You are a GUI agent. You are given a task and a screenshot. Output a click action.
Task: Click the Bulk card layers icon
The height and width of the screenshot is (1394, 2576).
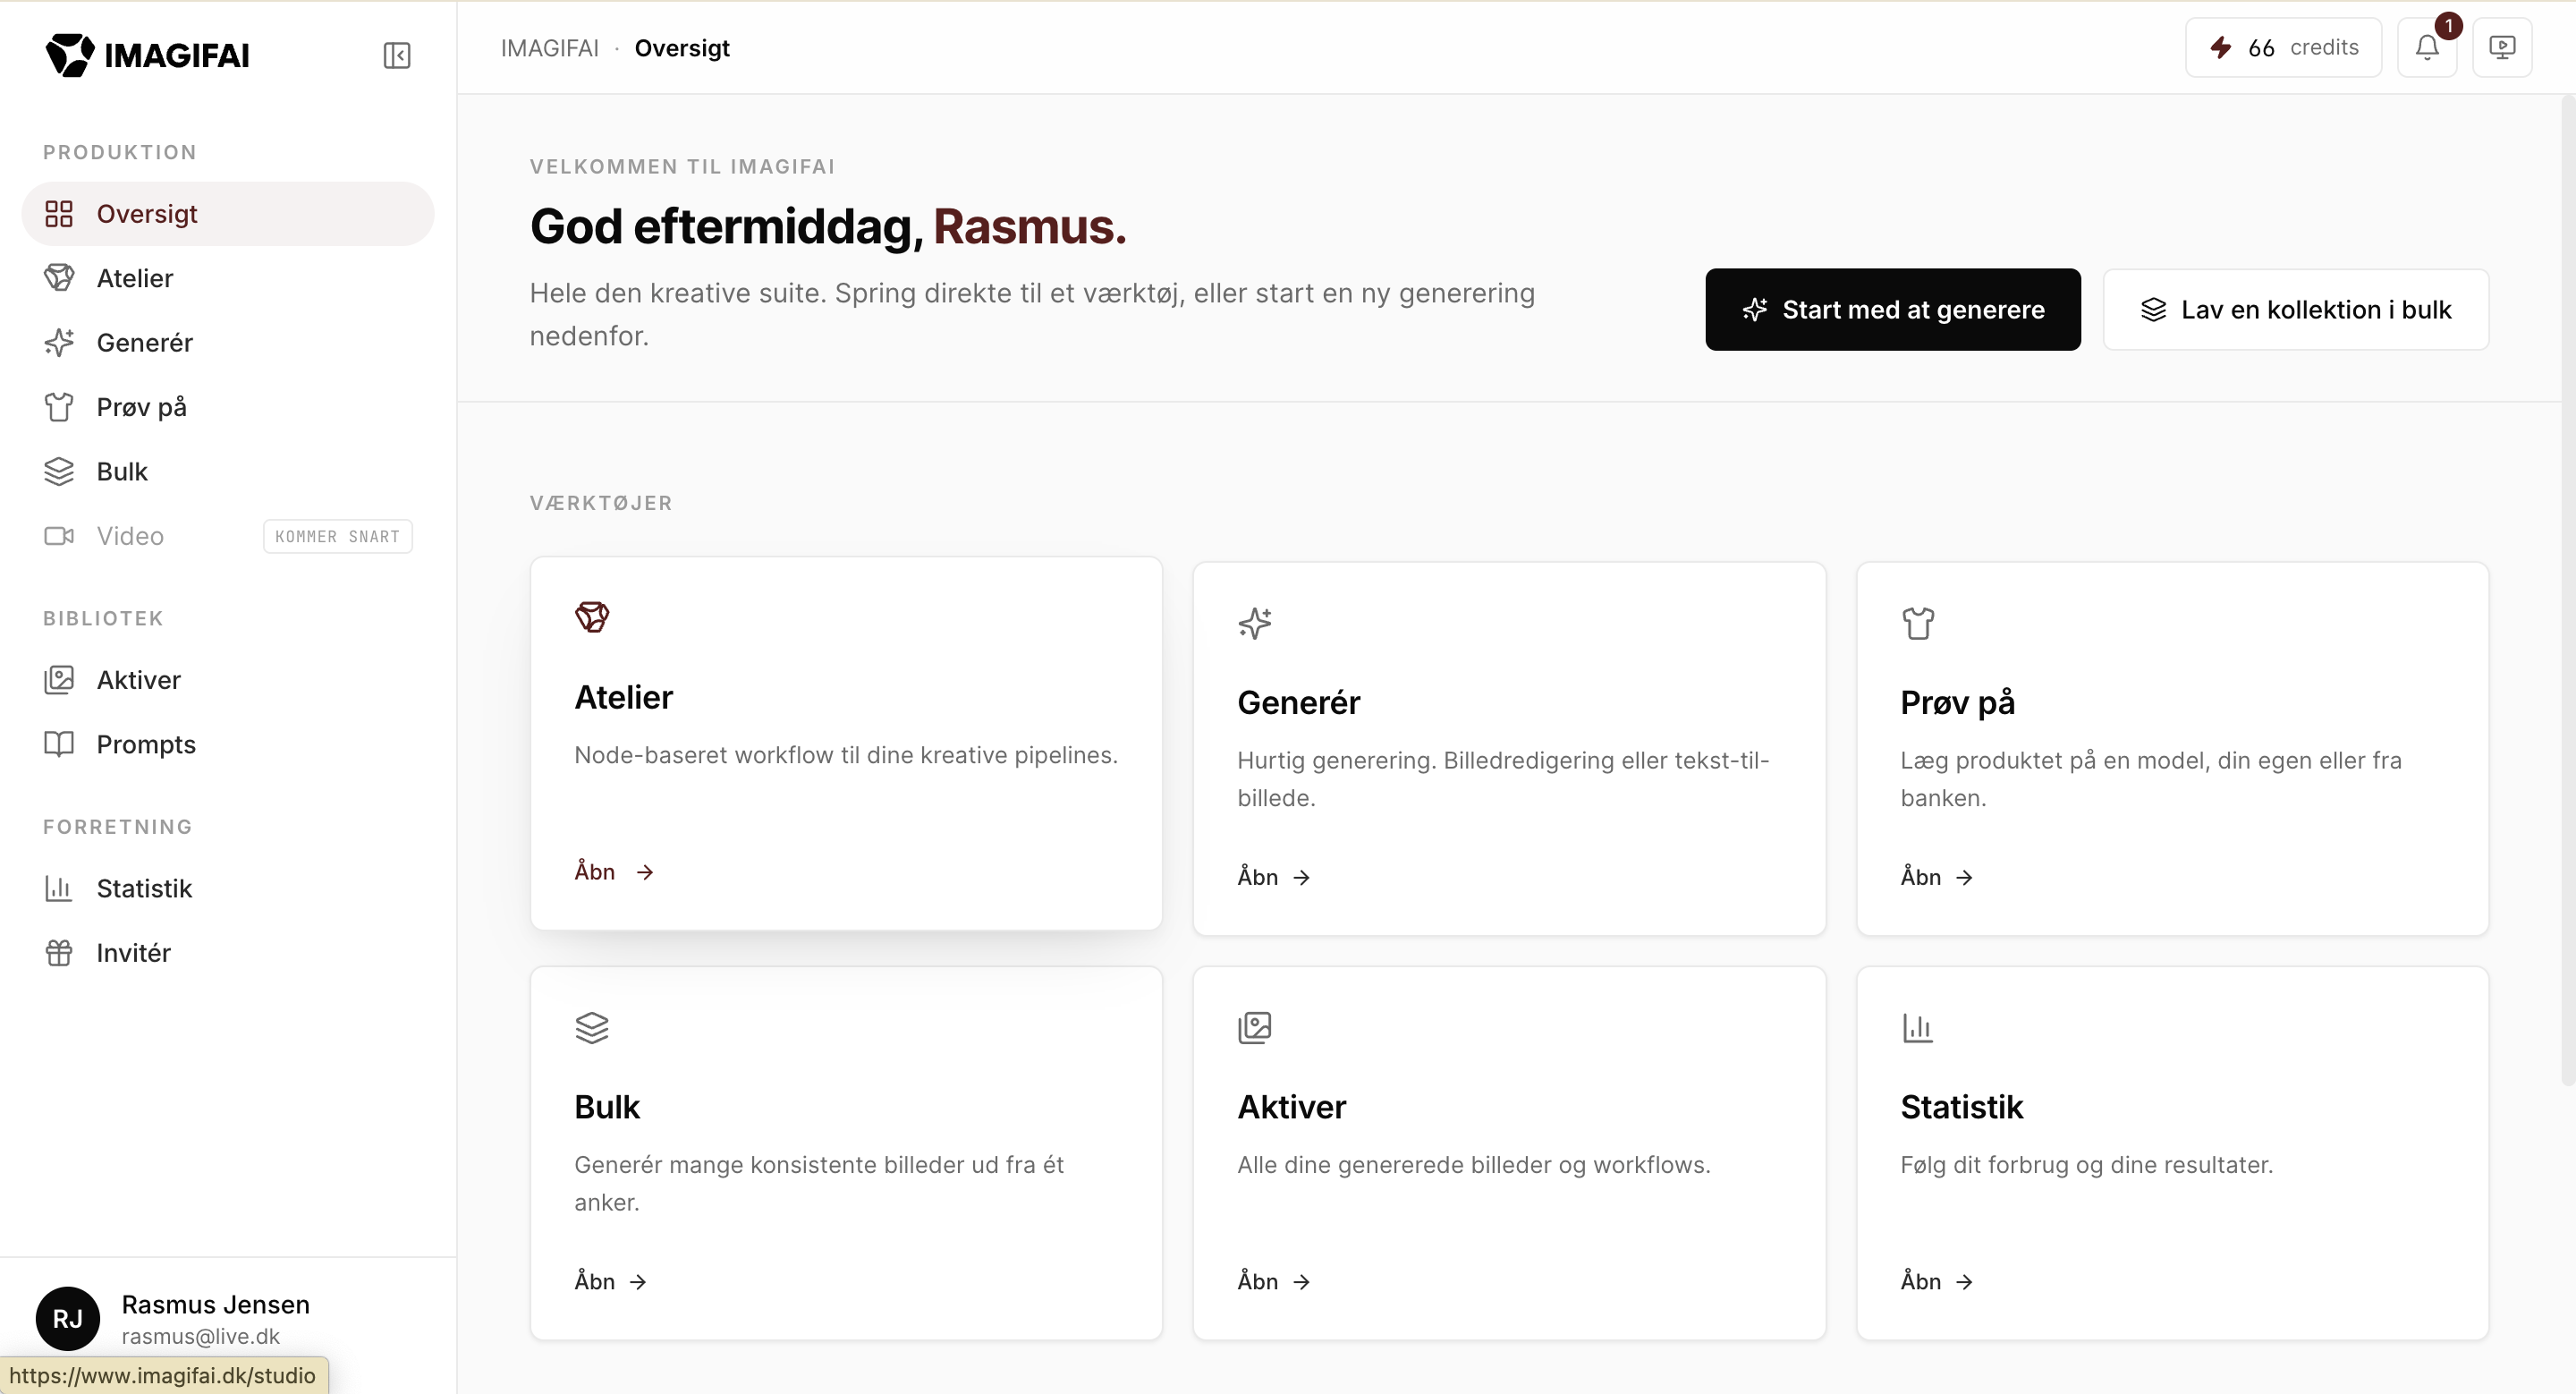pos(592,1027)
